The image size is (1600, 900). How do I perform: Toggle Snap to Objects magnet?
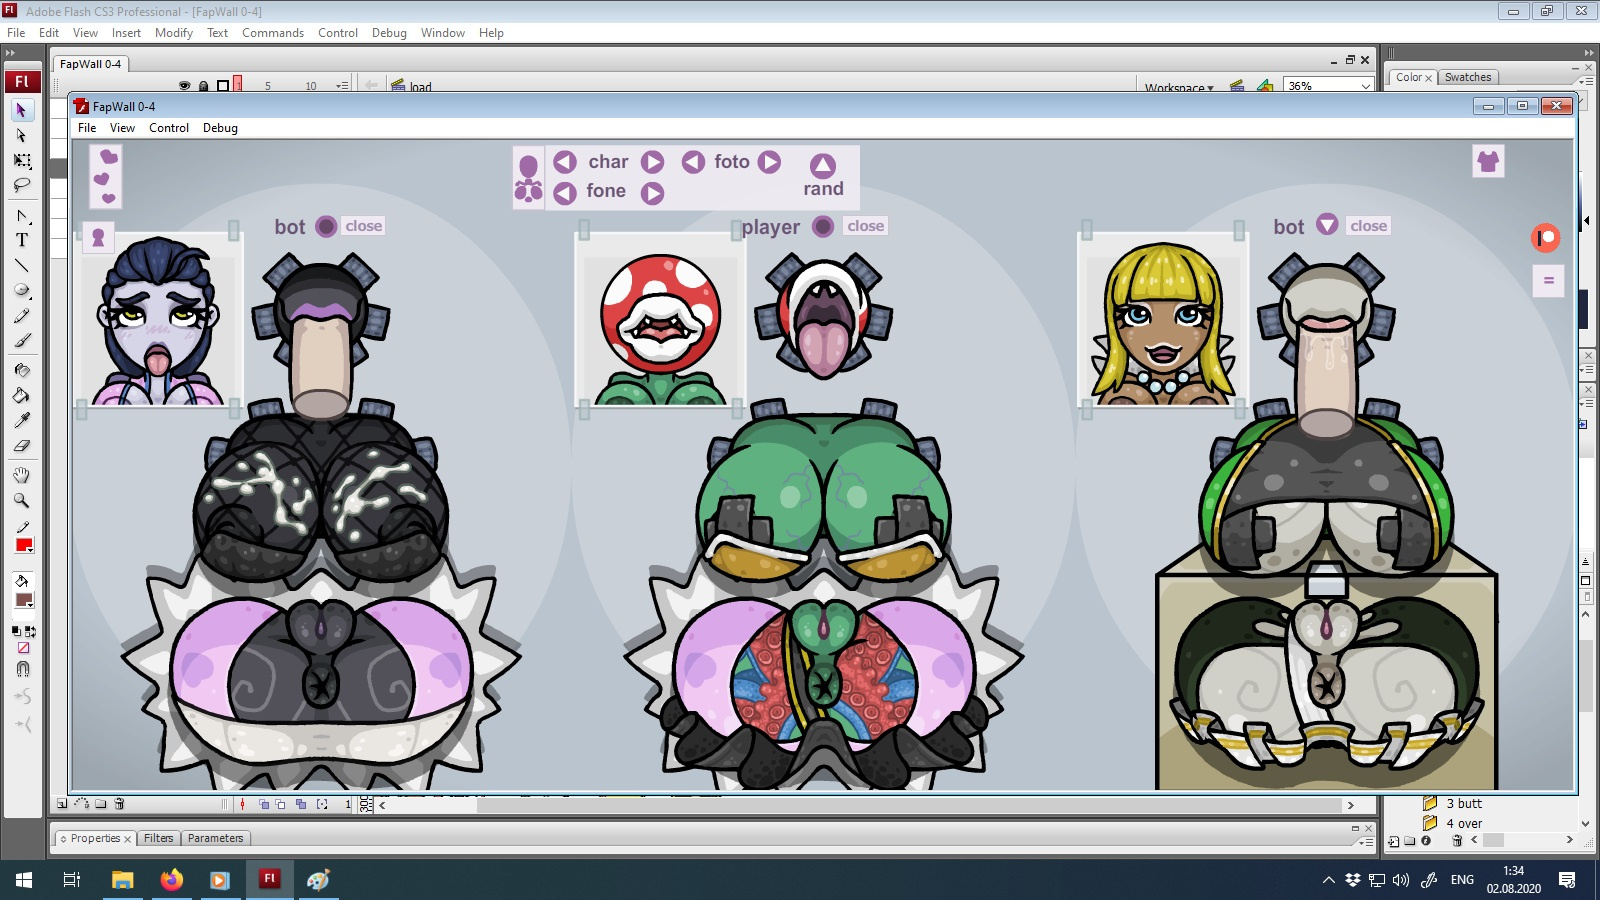point(23,669)
